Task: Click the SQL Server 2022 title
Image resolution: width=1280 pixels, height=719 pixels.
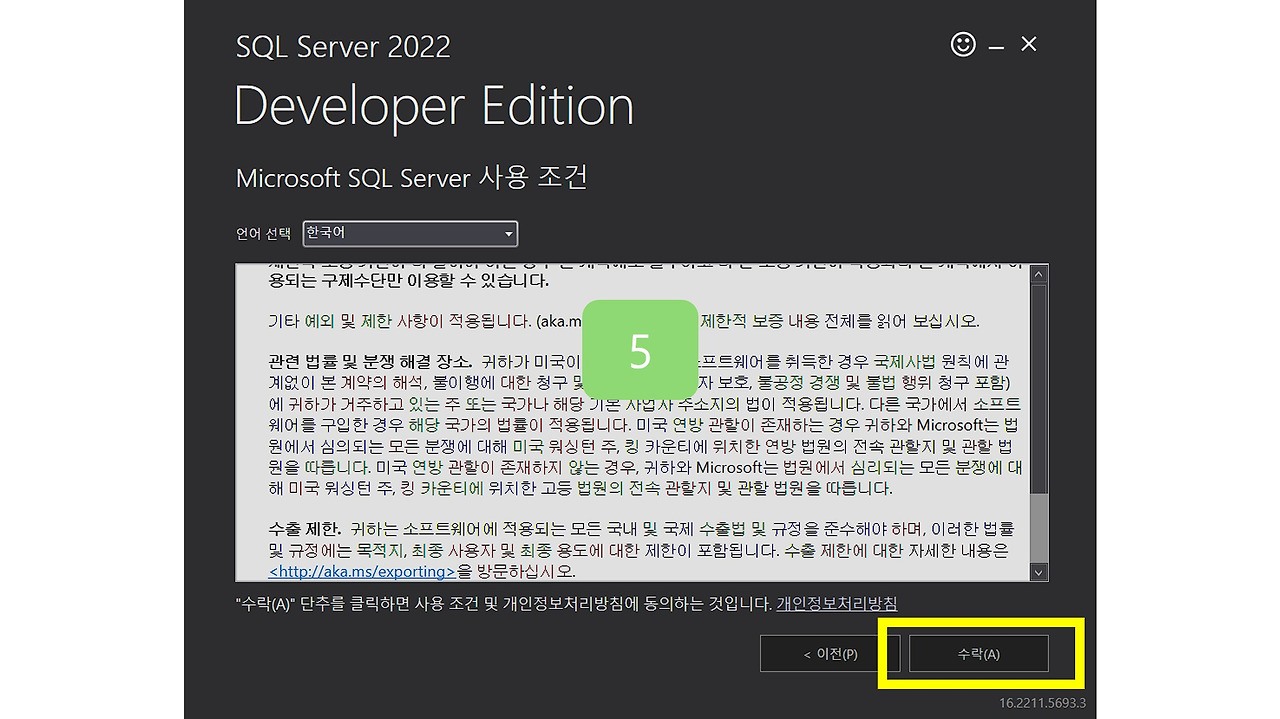Action: (343, 46)
